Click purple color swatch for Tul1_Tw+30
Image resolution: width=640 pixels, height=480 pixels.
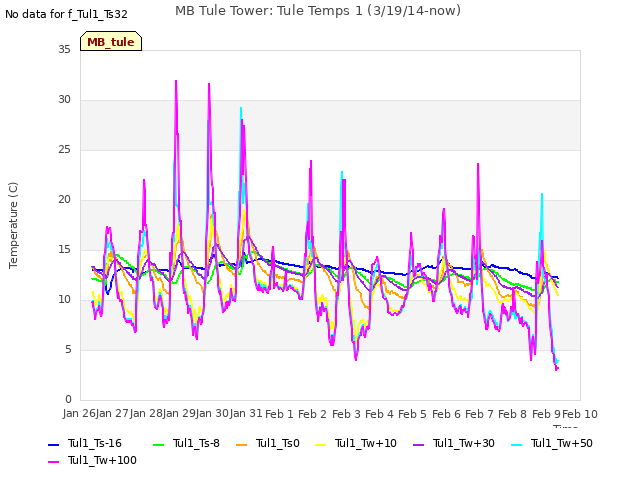[x=419, y=444]
